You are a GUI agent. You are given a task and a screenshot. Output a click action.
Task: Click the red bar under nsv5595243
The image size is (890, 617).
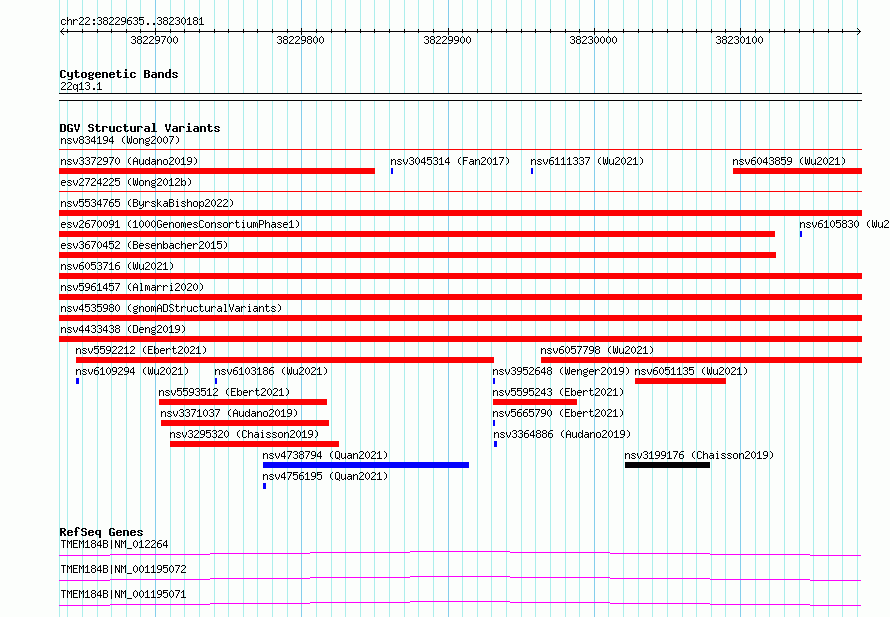click(535, 402)
